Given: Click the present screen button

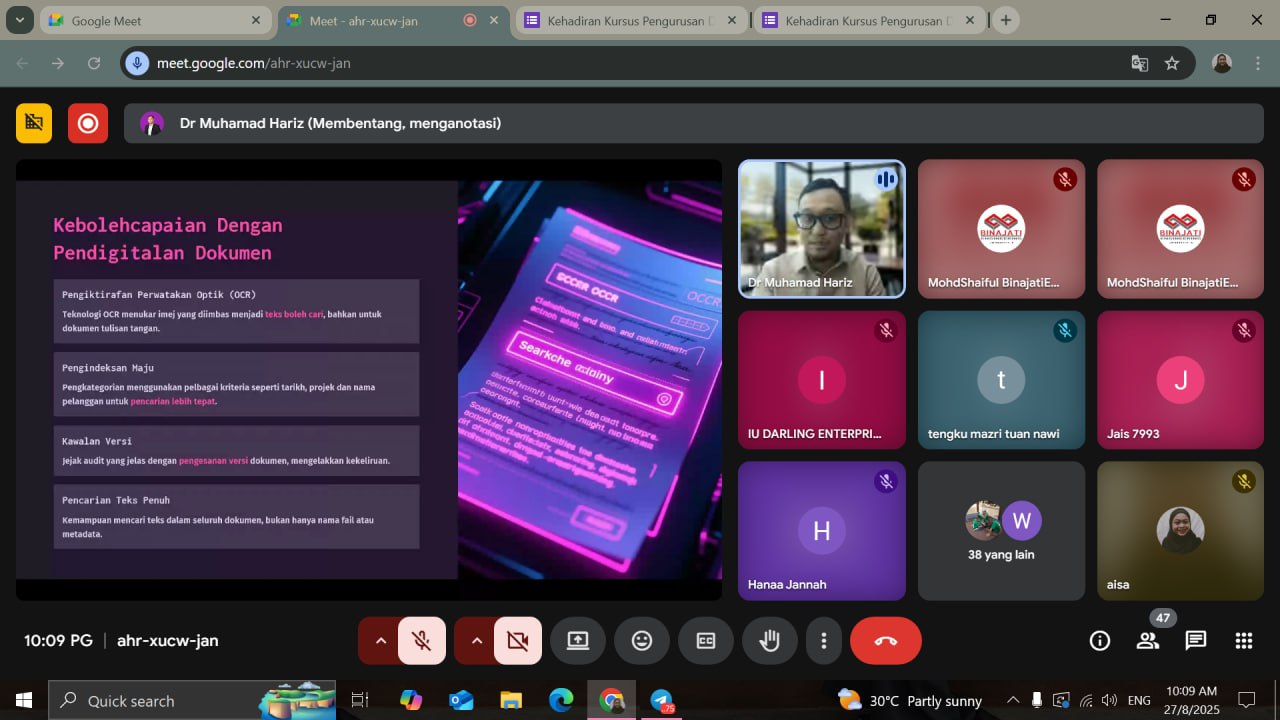Looking at the screenshot, I should [x=578, y=641].
